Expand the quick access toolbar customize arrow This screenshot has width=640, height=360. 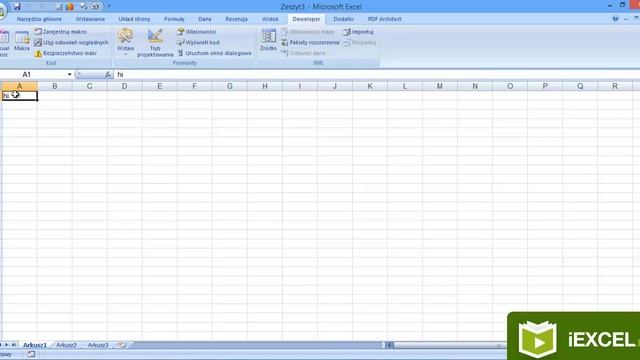point(109,7)
